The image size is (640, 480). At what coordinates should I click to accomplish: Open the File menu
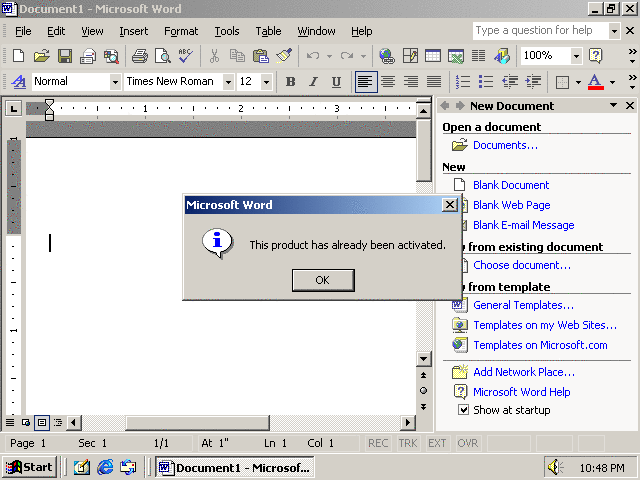(x=23, y=31)
